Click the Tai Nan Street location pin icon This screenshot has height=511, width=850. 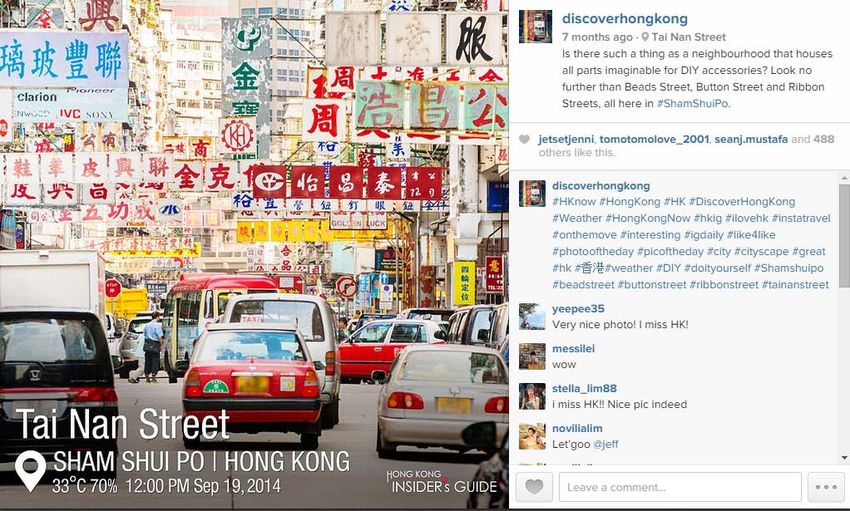[645, 37]
